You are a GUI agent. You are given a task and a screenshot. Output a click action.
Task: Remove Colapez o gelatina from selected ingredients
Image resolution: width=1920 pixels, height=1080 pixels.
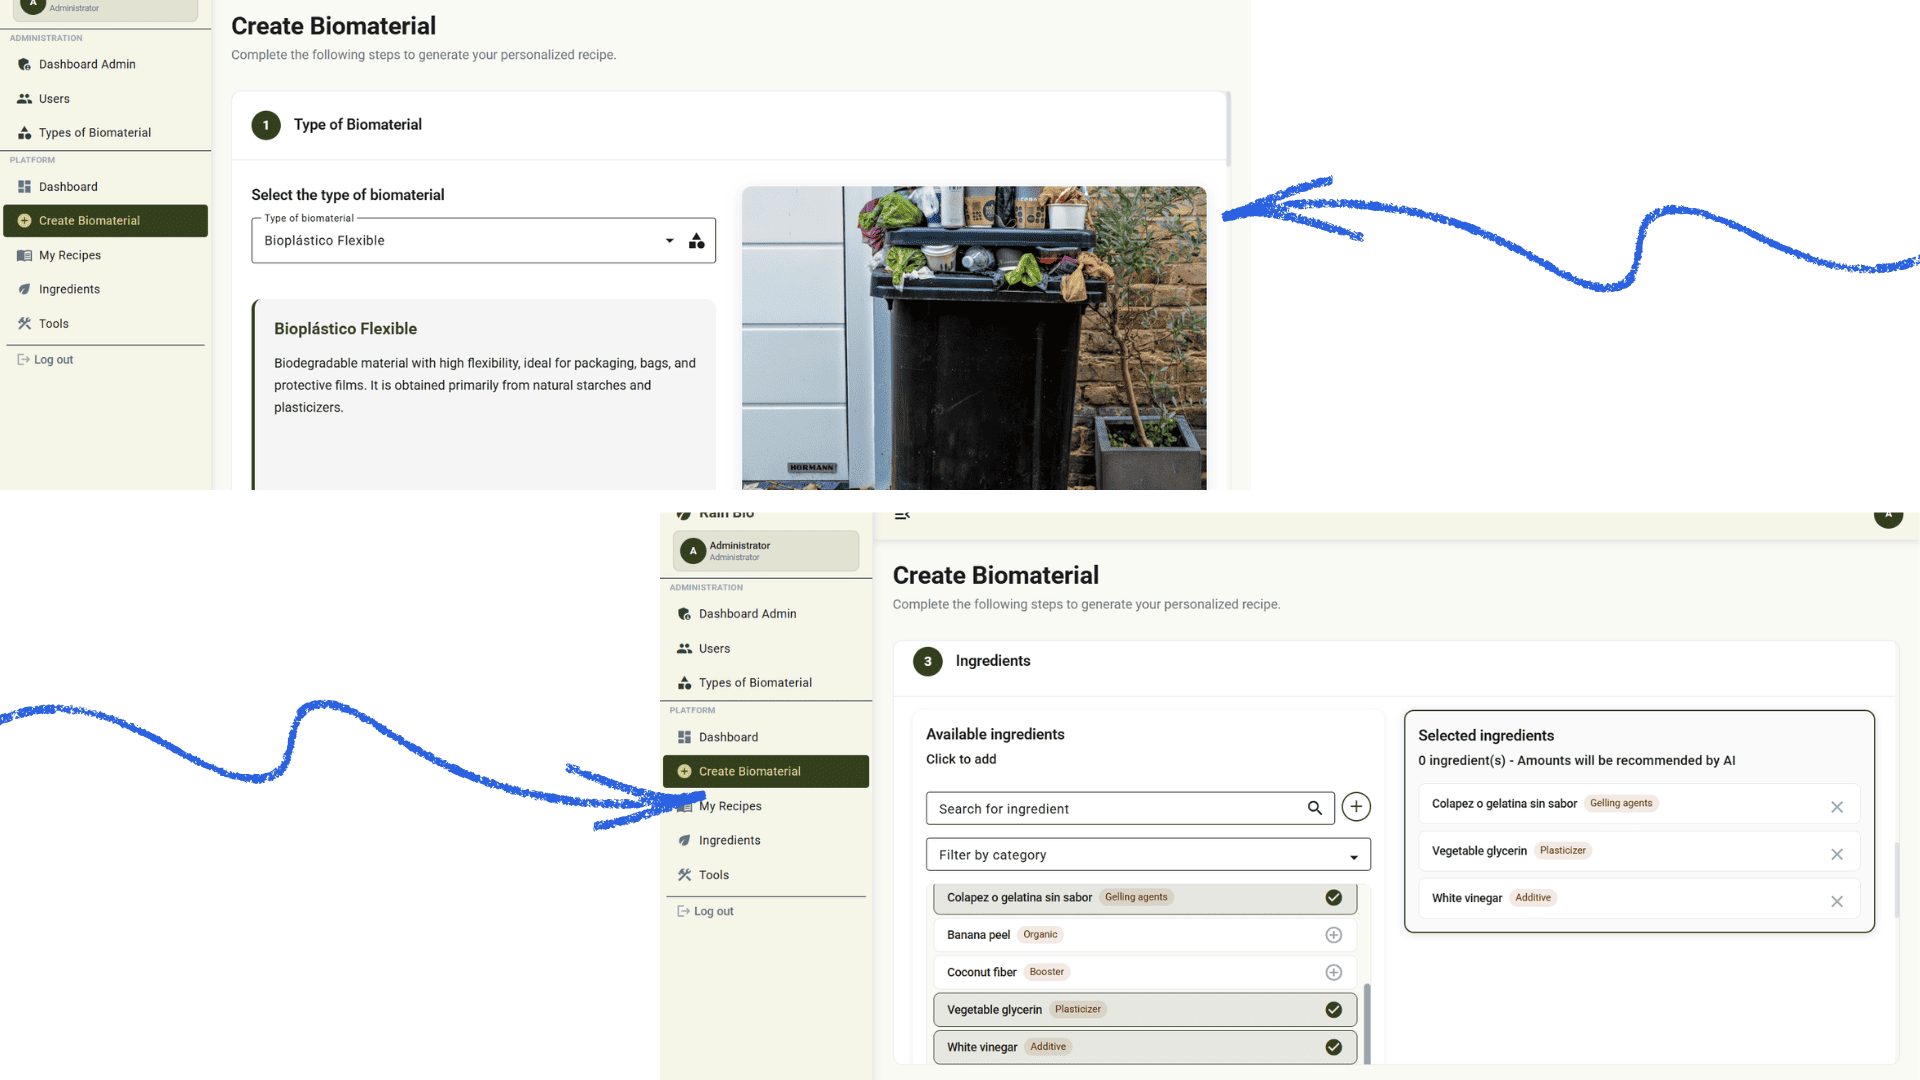[x=1837, y=807]
